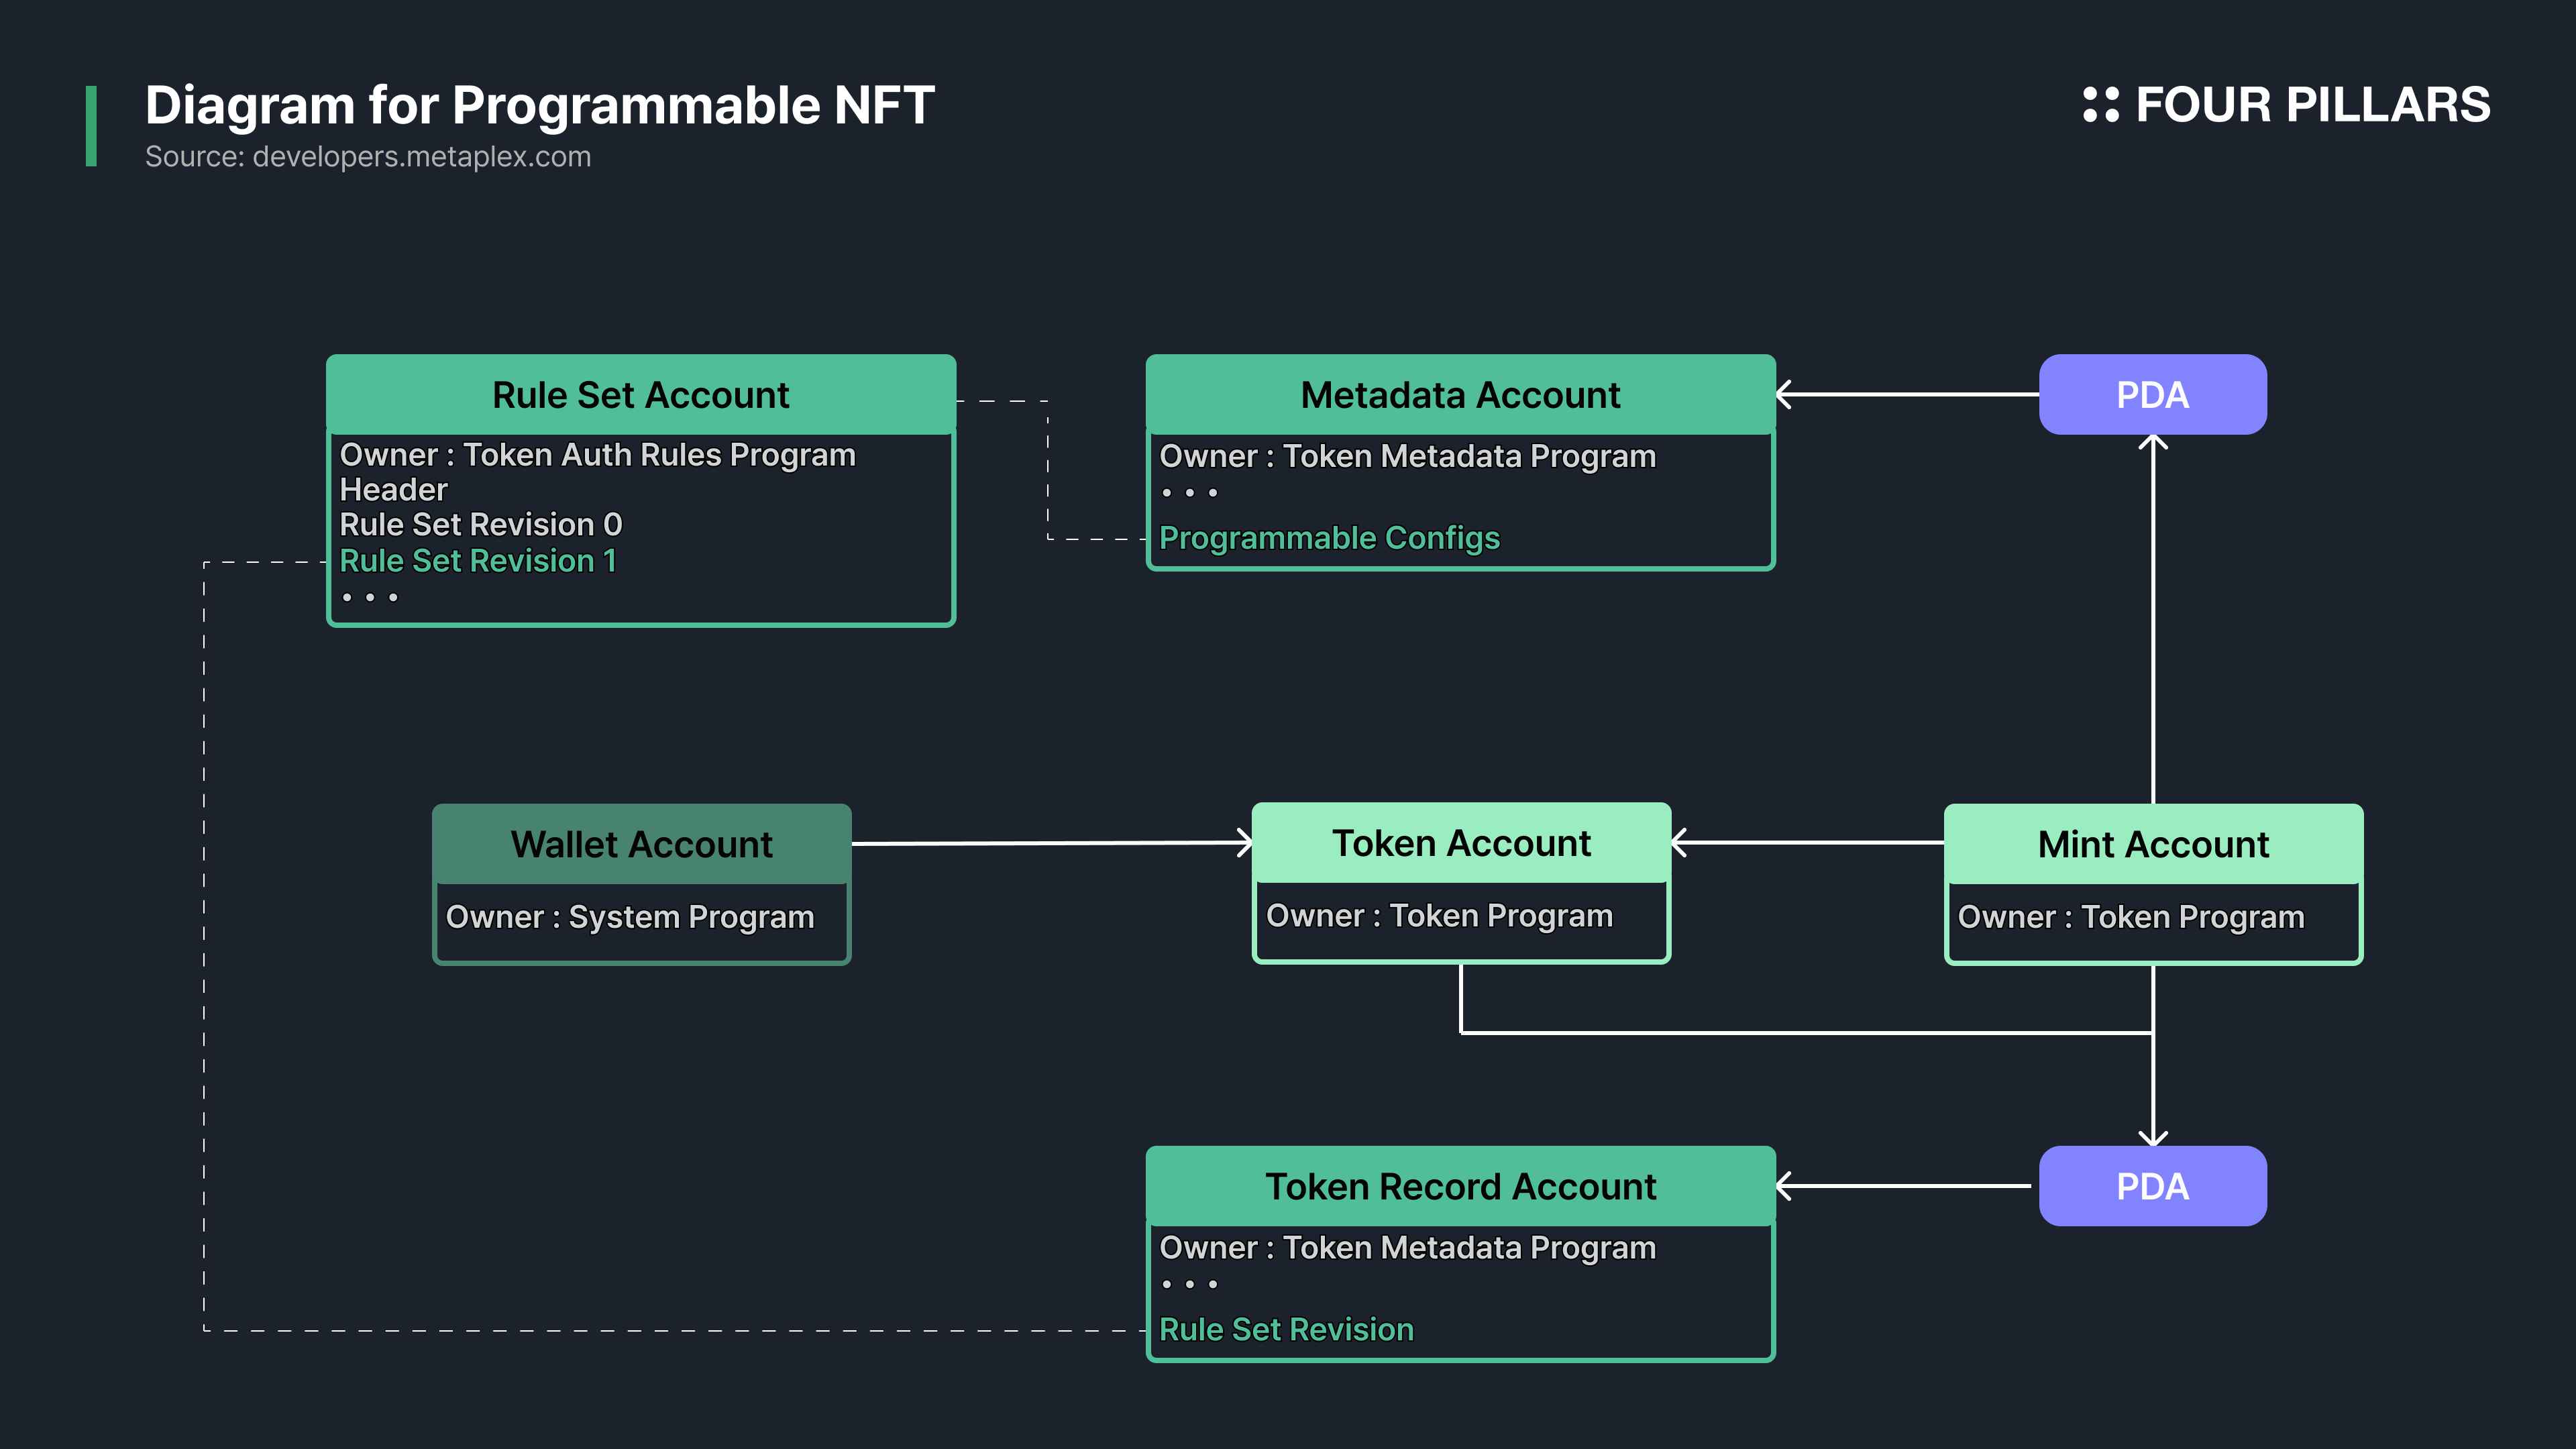This screenshot has height=1449, width=2576.
Task: Click the green accent bar beside the title
Action: coord(91,126)
